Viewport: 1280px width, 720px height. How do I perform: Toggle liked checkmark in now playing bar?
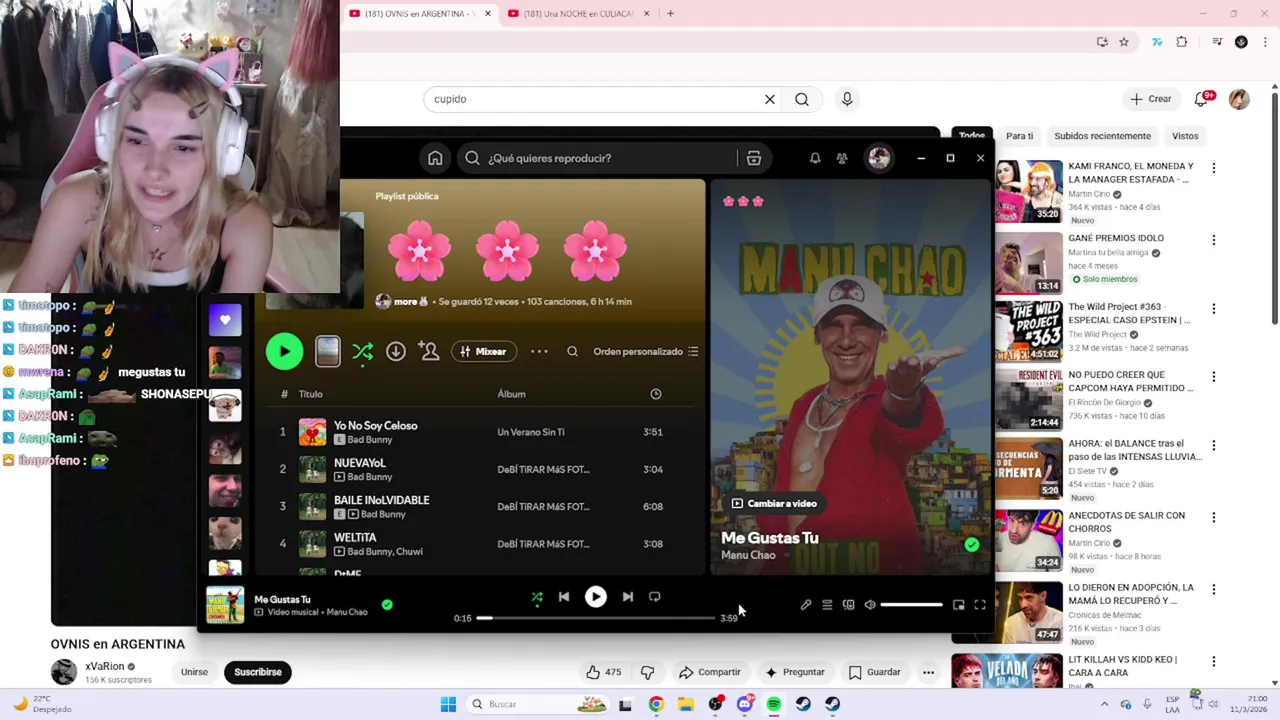[387, 605]
